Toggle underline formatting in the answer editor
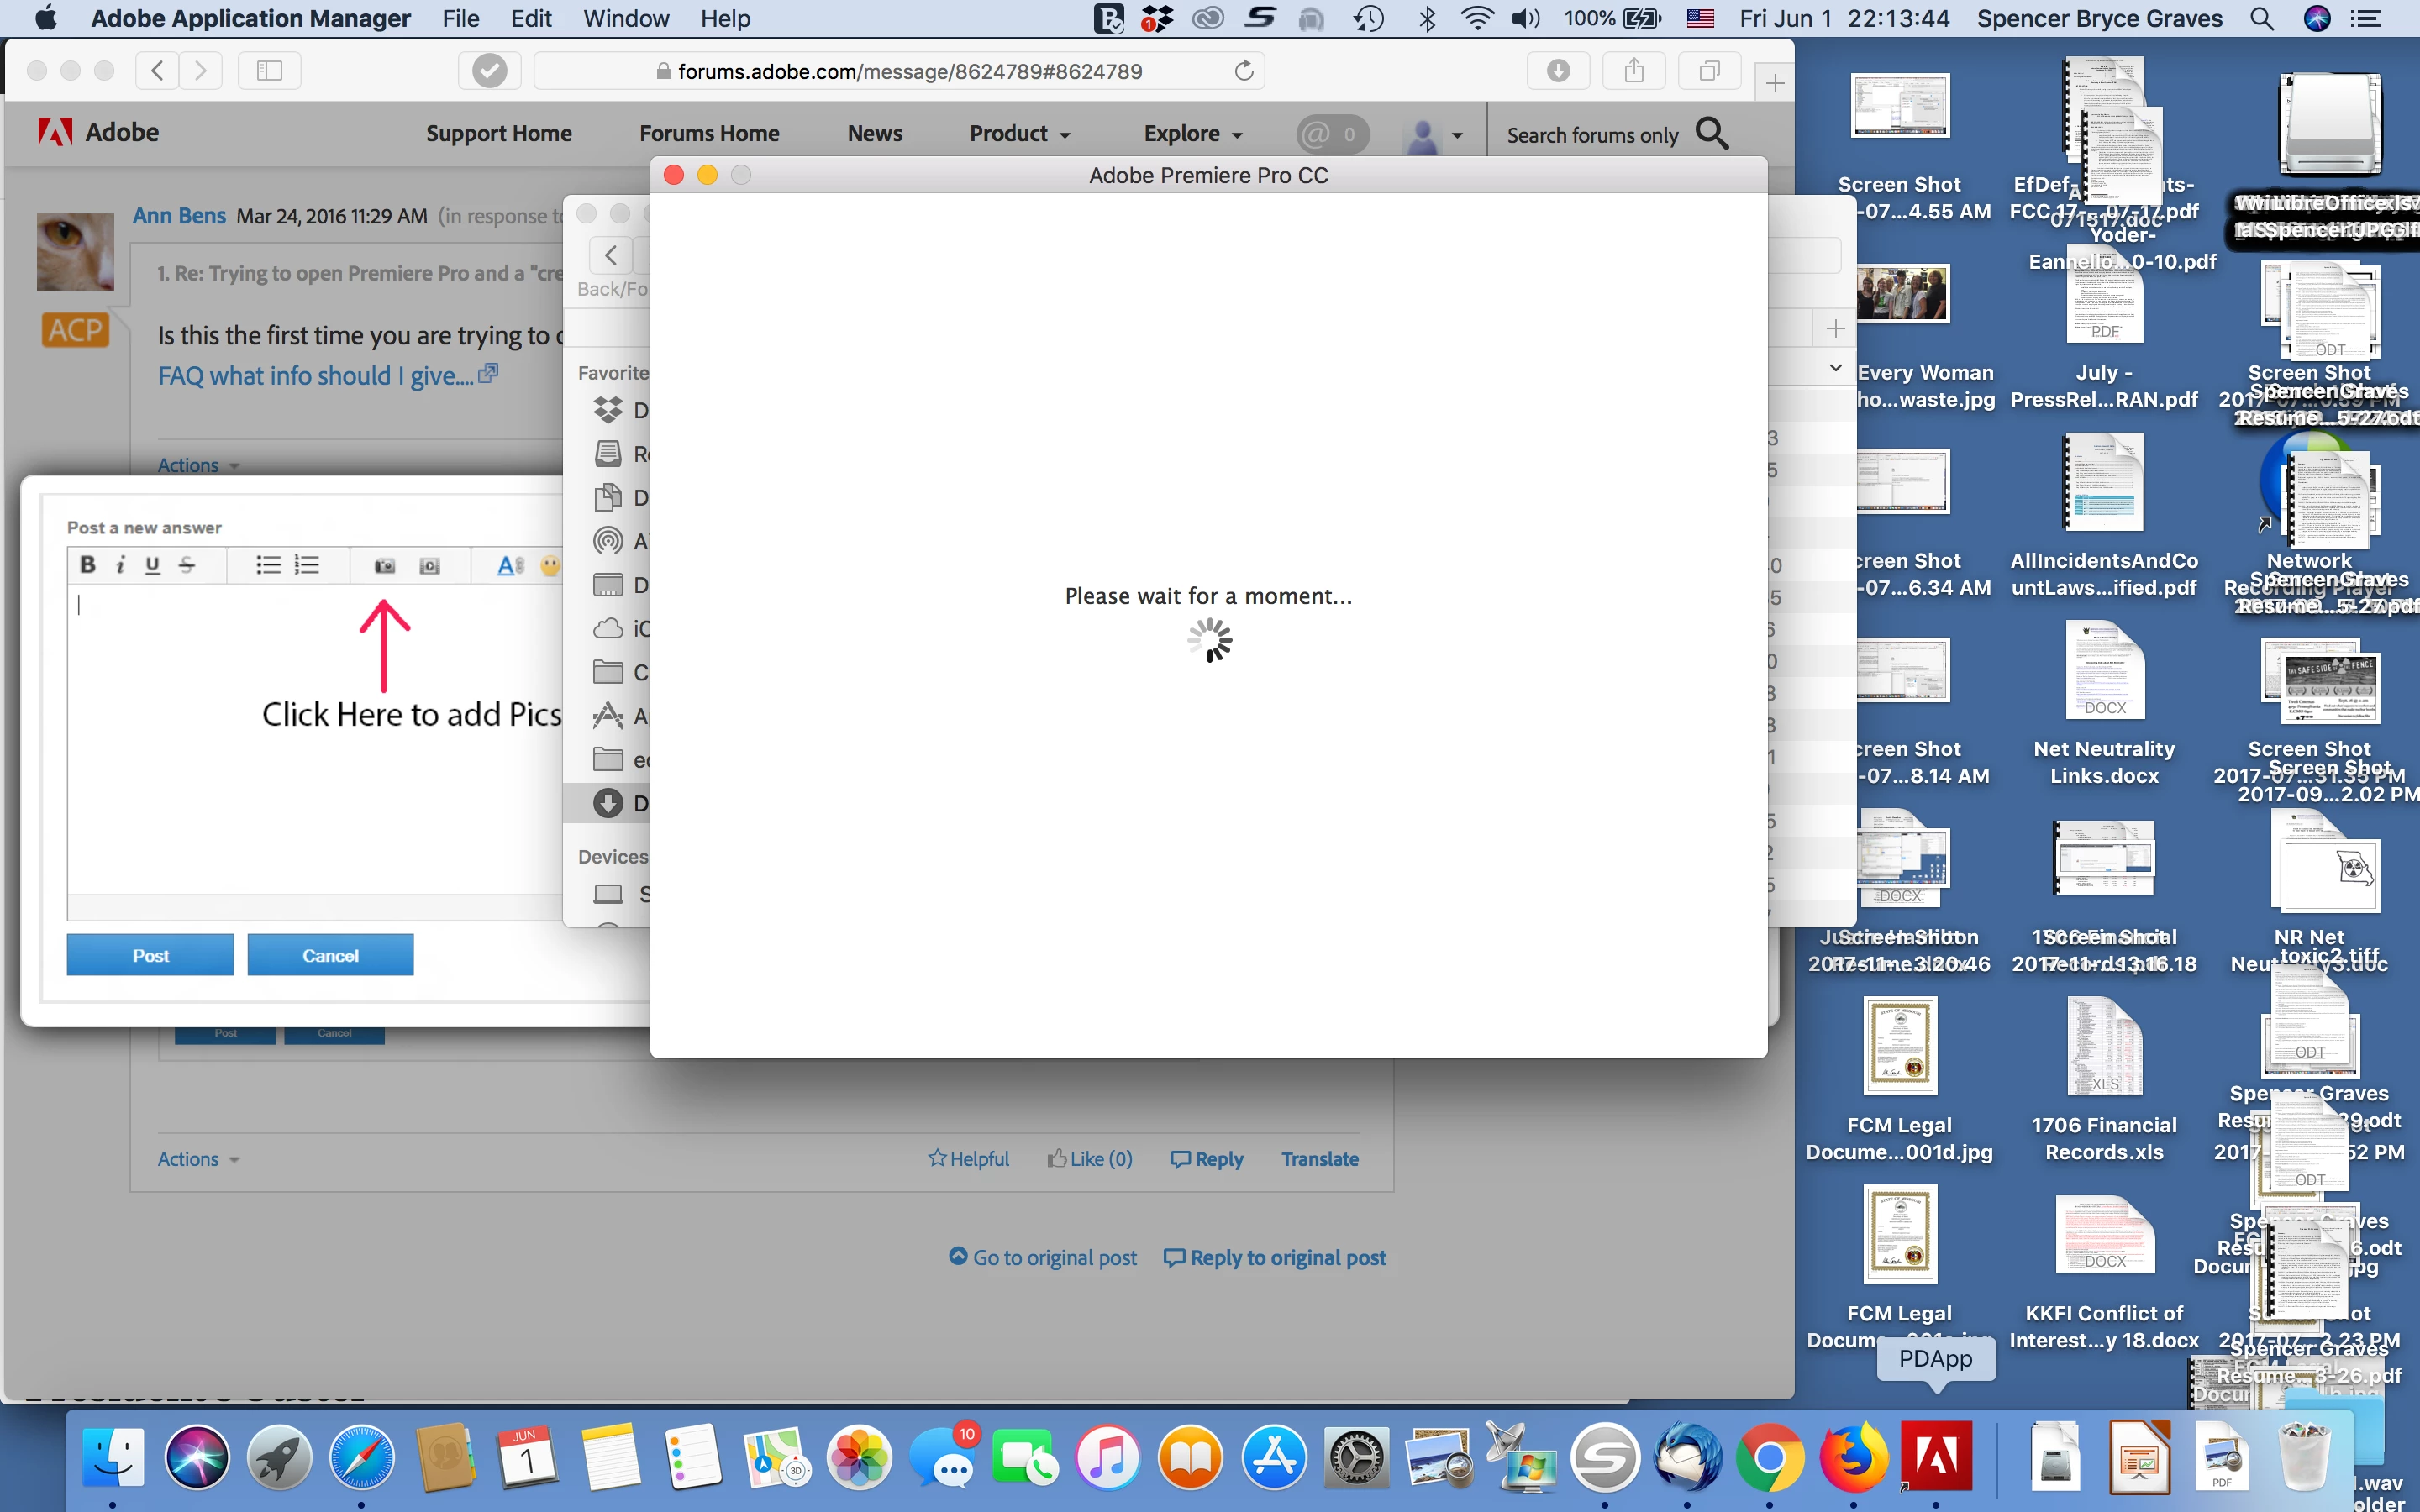The height and width of the screenshot is (1512, 2420). (x=152, y=565)
